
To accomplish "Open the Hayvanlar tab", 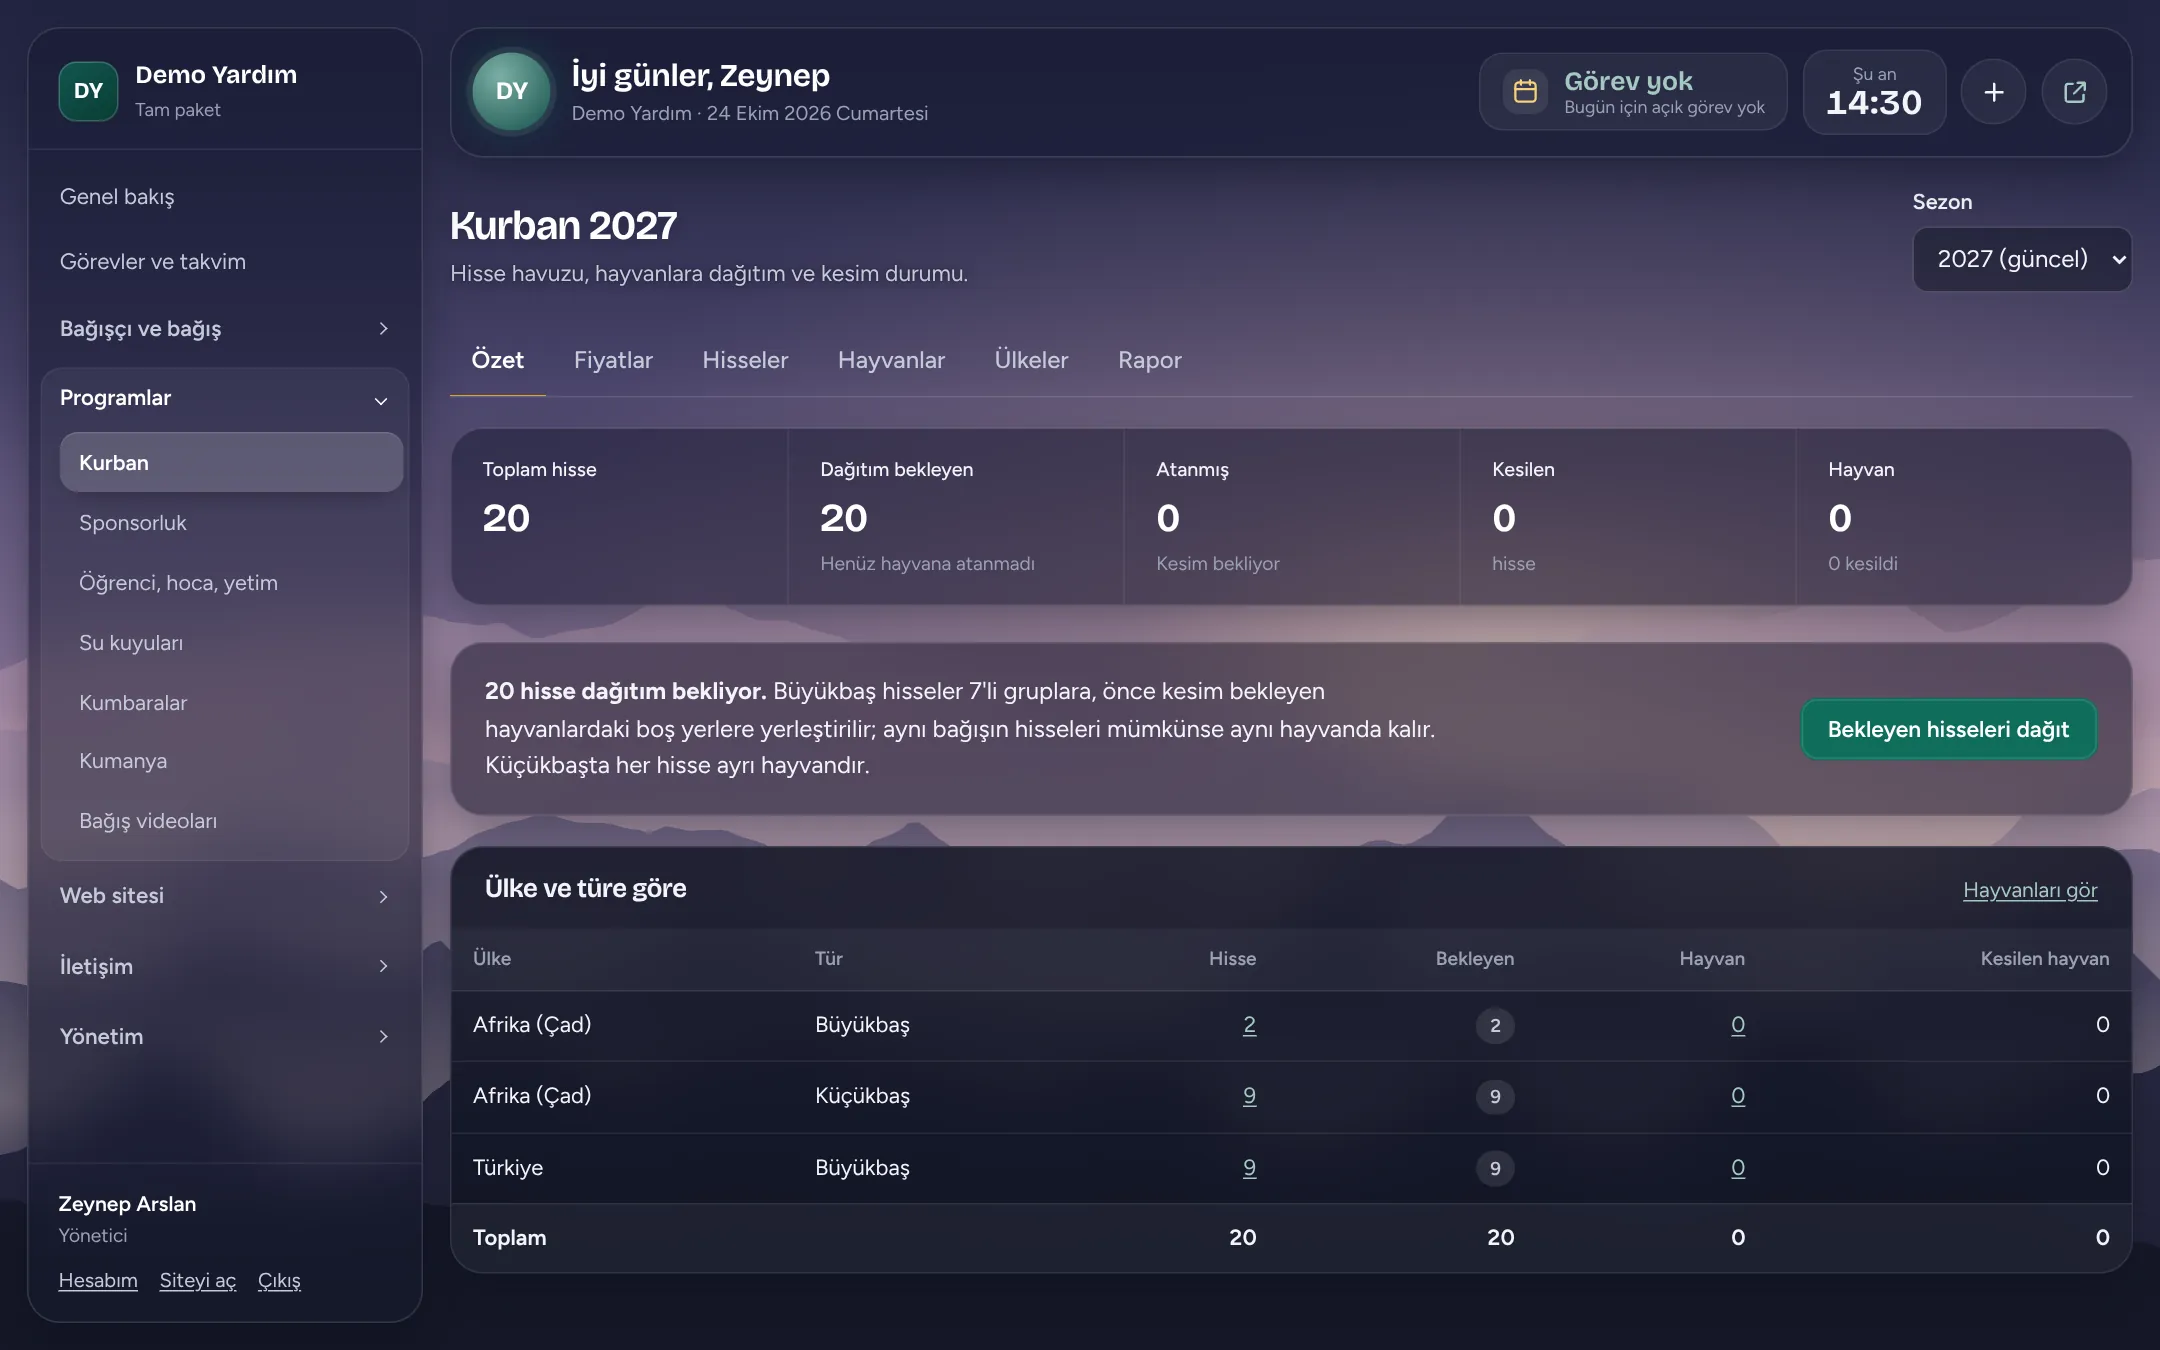I will click(x=891, y=360).
